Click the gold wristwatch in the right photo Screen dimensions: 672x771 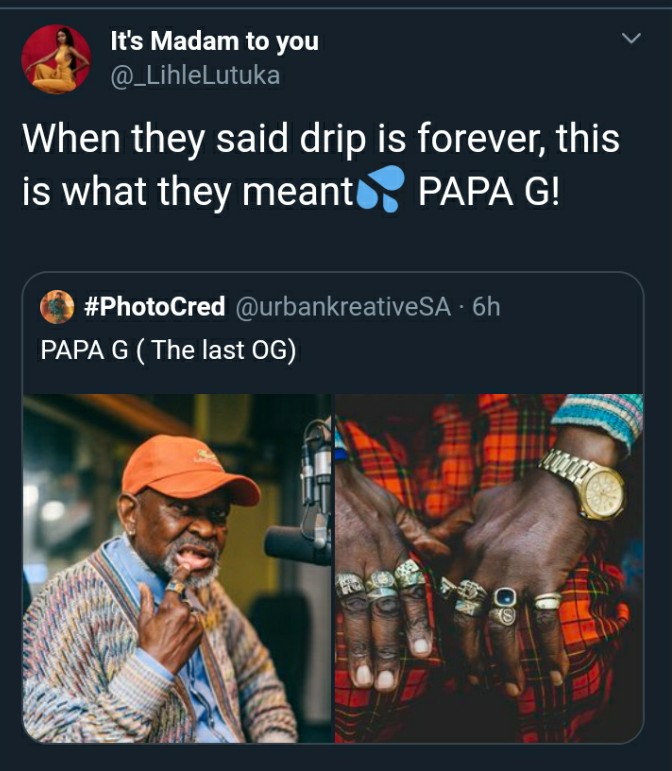pos(585,484)
